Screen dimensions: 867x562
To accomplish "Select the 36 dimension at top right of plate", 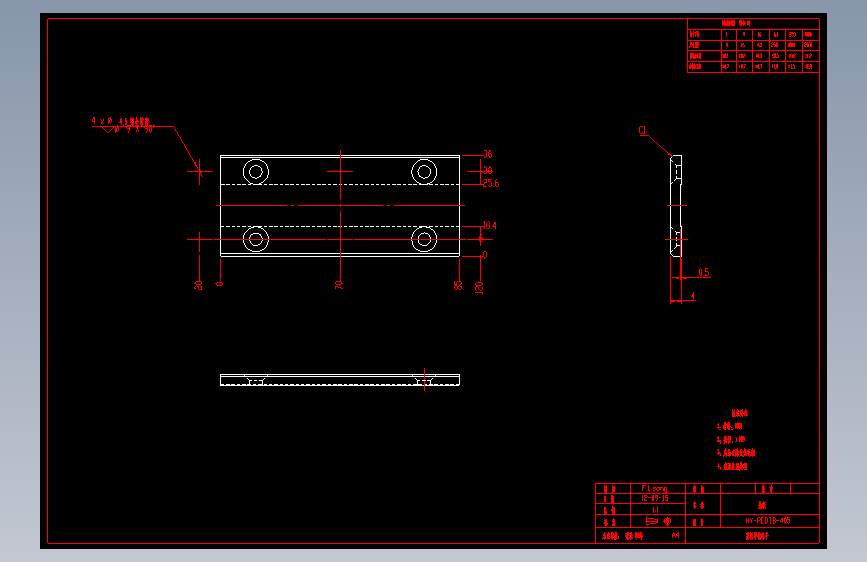I will [x=488, y=154].
